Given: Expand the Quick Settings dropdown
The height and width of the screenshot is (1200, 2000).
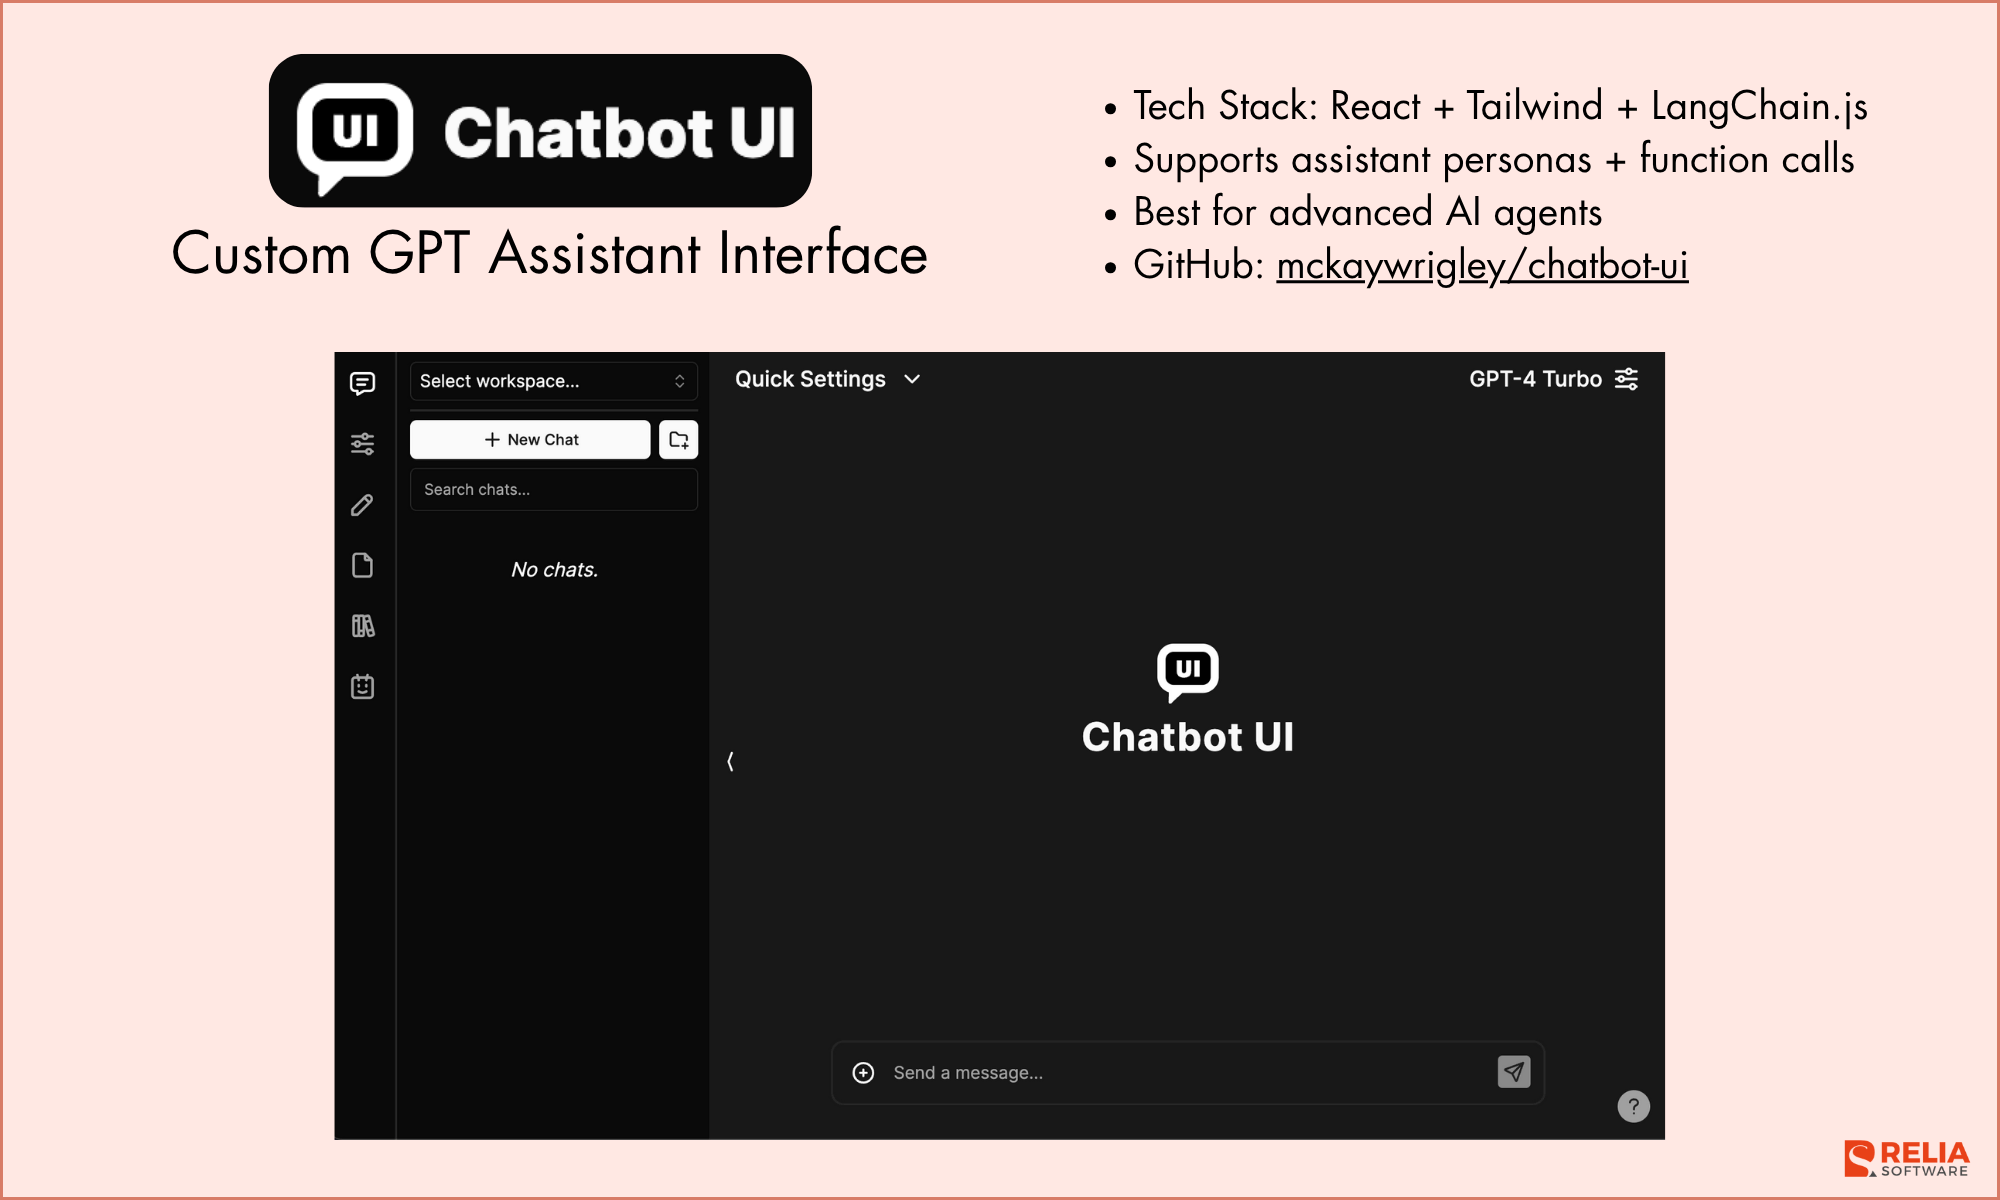Looking at the screenshot, I should tap(827, 379).
